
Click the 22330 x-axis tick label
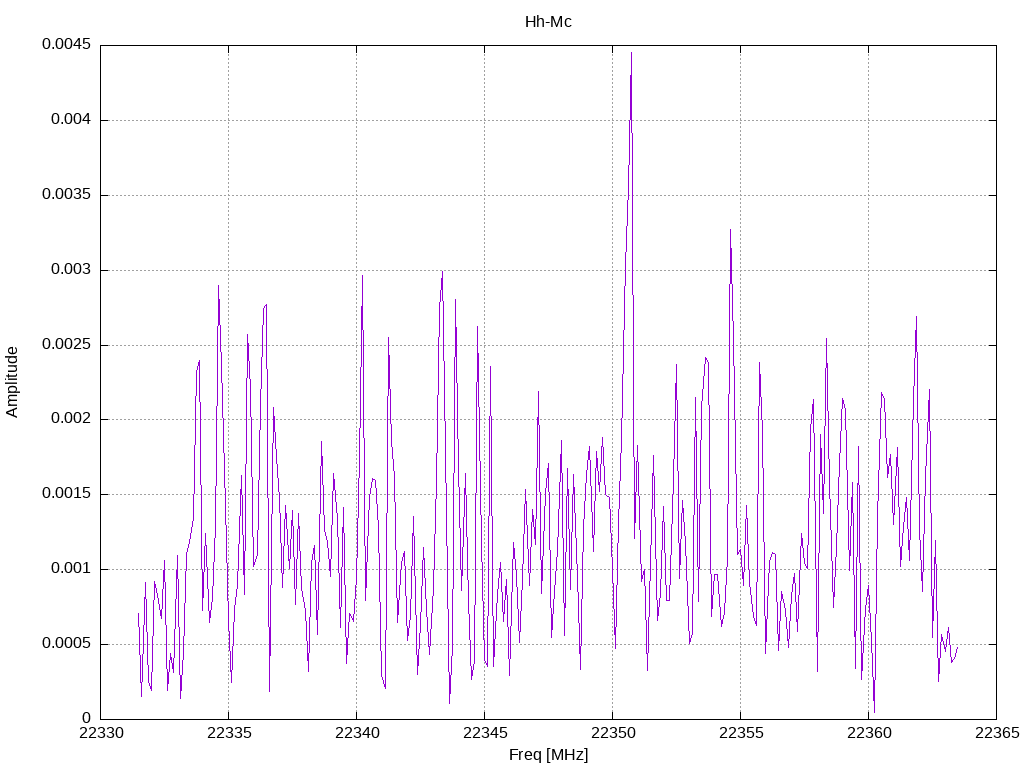point(100,735)
